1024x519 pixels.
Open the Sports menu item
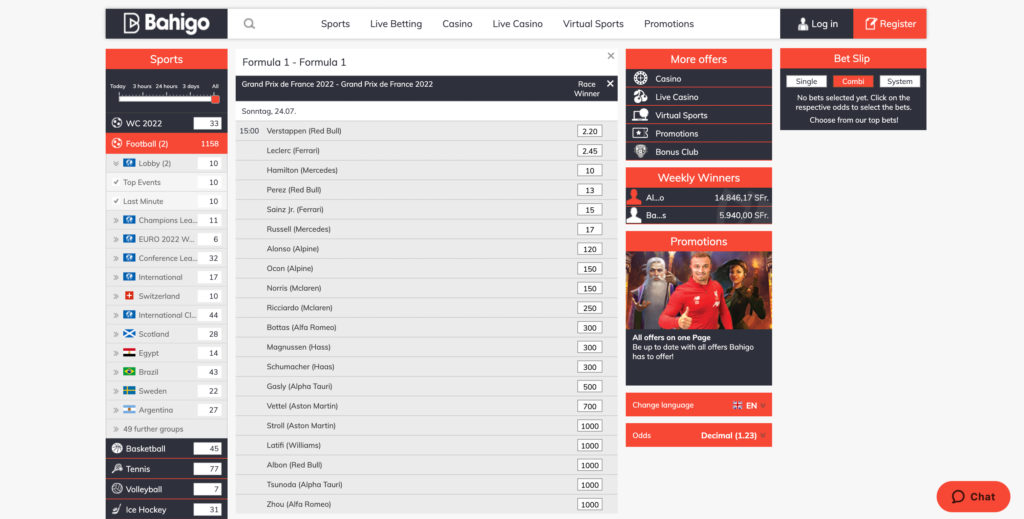[335, 24]
